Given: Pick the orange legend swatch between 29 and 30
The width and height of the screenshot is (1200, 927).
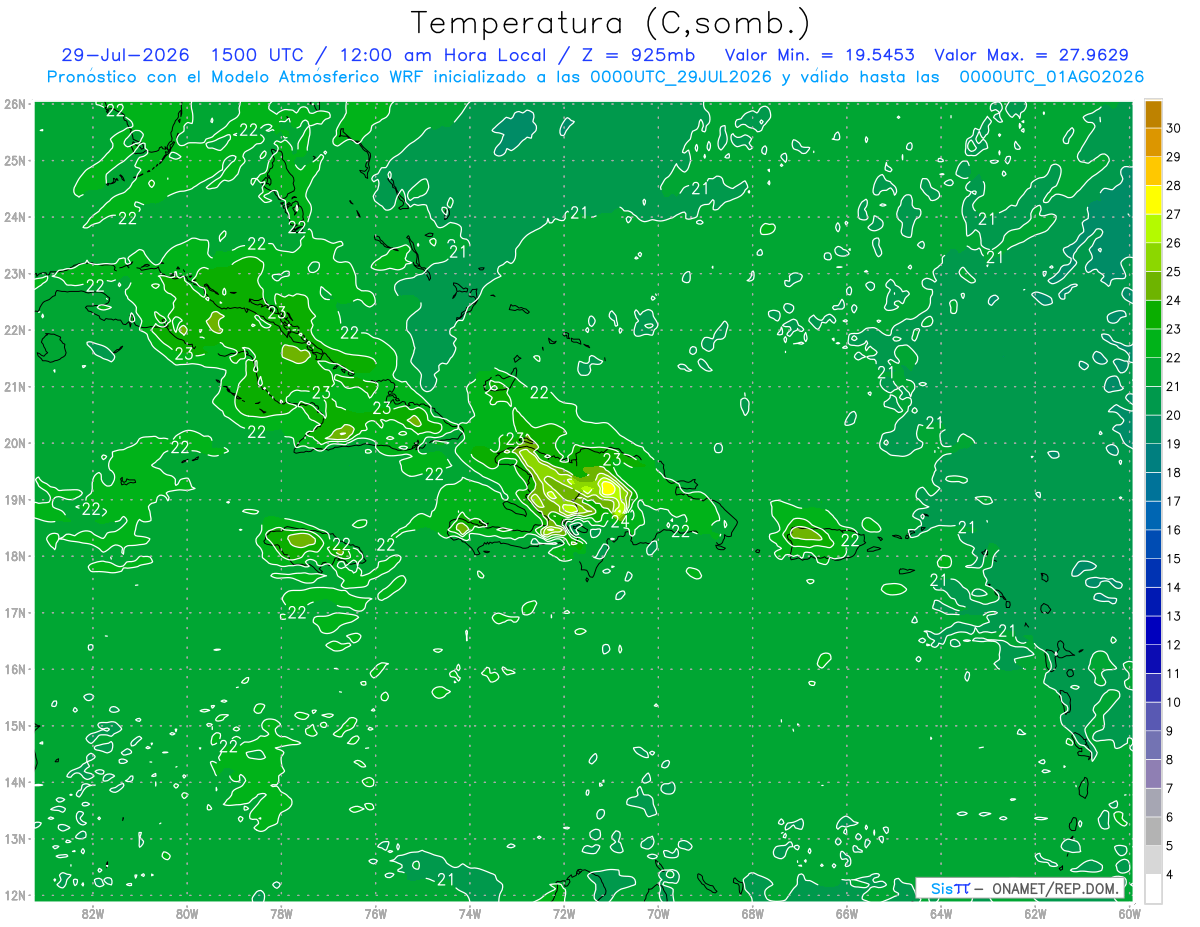Looking at the screenshot, I should (1153, 142).
